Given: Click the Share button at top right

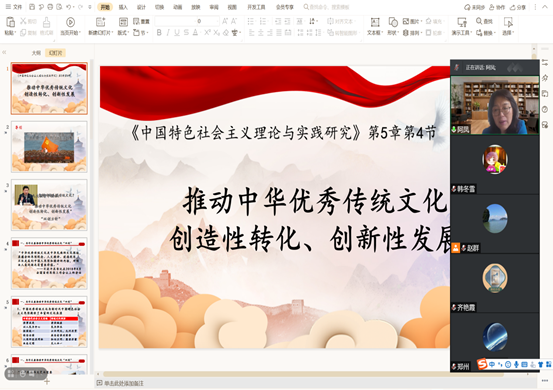Looking at the screenshot, I should tap(518, 7).
